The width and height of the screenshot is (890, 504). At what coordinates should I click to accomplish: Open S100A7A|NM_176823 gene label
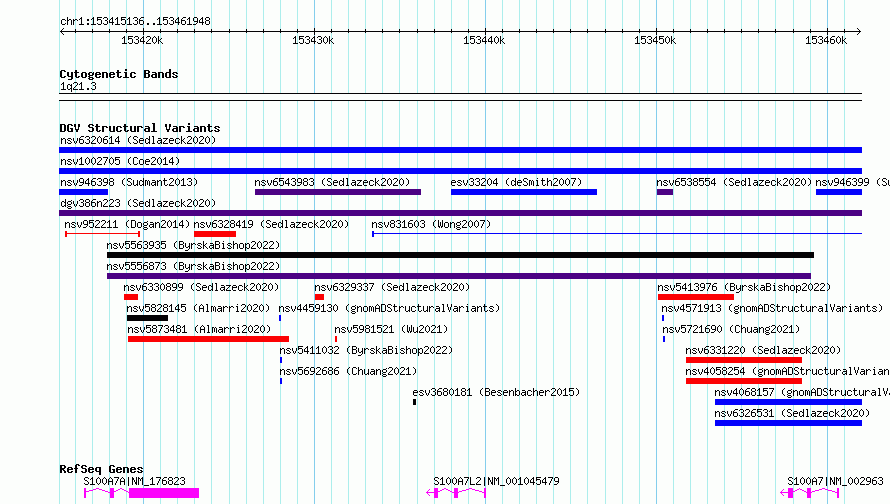(135, 481)
